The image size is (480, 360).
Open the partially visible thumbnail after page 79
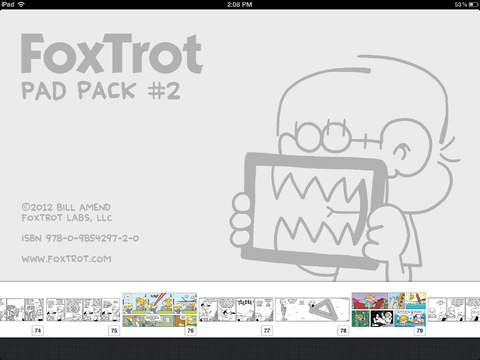pos(454,310)
